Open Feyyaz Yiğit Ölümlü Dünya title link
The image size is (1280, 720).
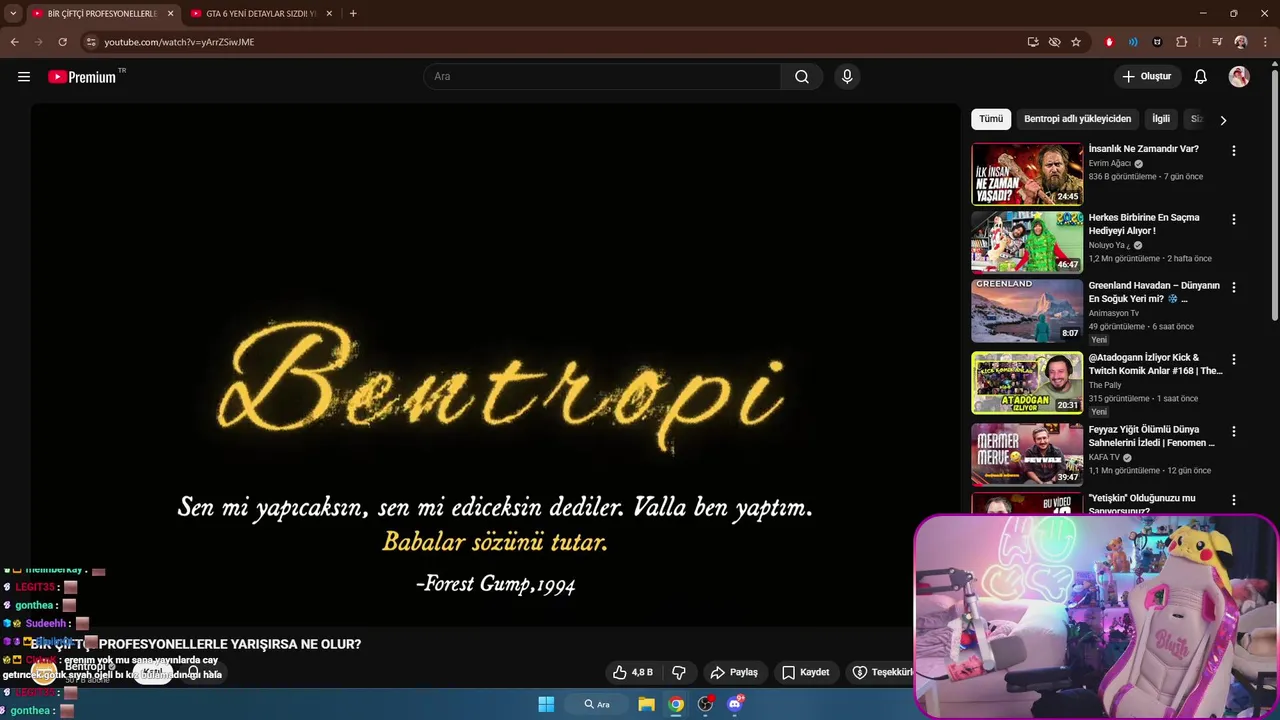tap(1152, 436)
